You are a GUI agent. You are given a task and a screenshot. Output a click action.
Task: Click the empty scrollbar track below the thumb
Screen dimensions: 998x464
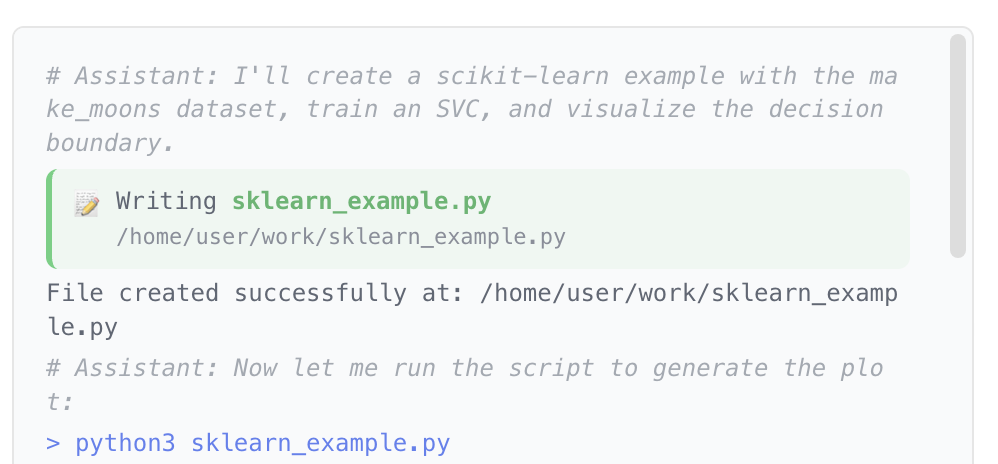(x=957, y=360)
